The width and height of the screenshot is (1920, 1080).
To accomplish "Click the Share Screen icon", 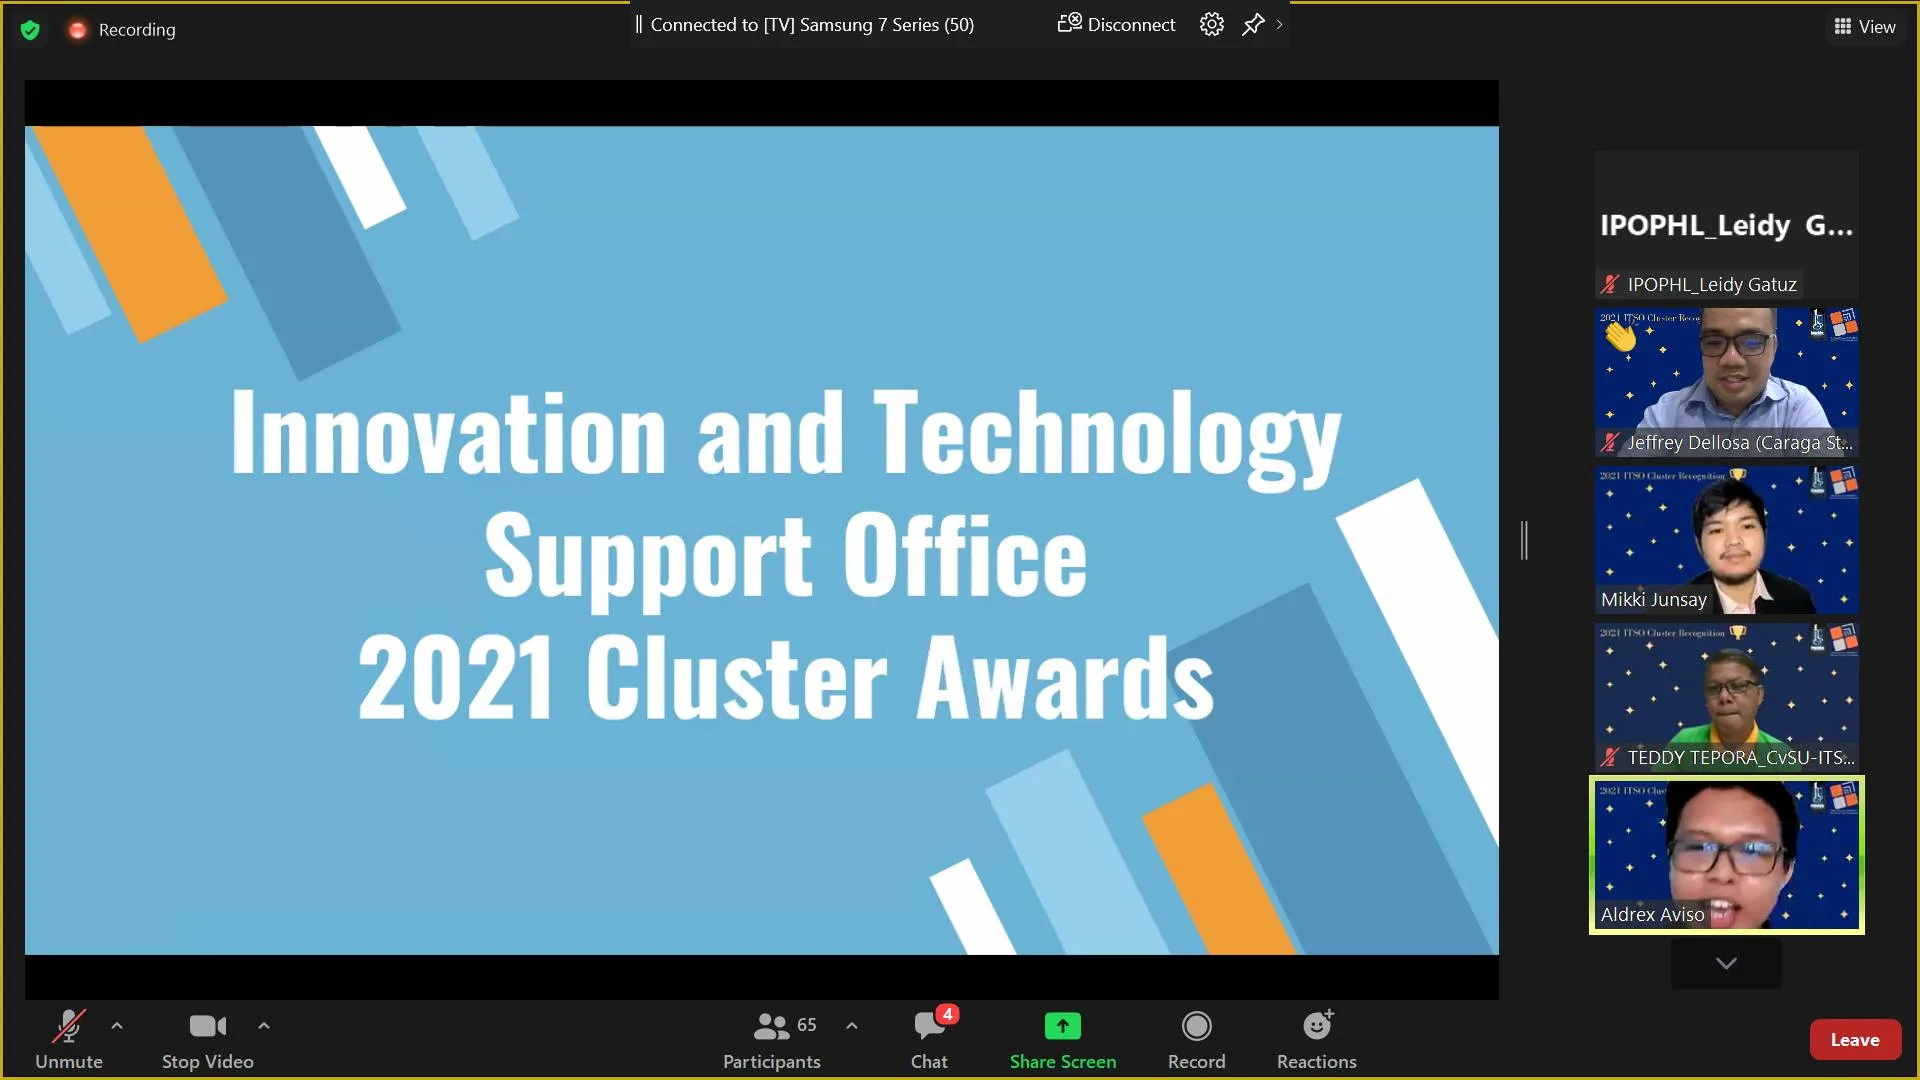I will 1062,1027.
